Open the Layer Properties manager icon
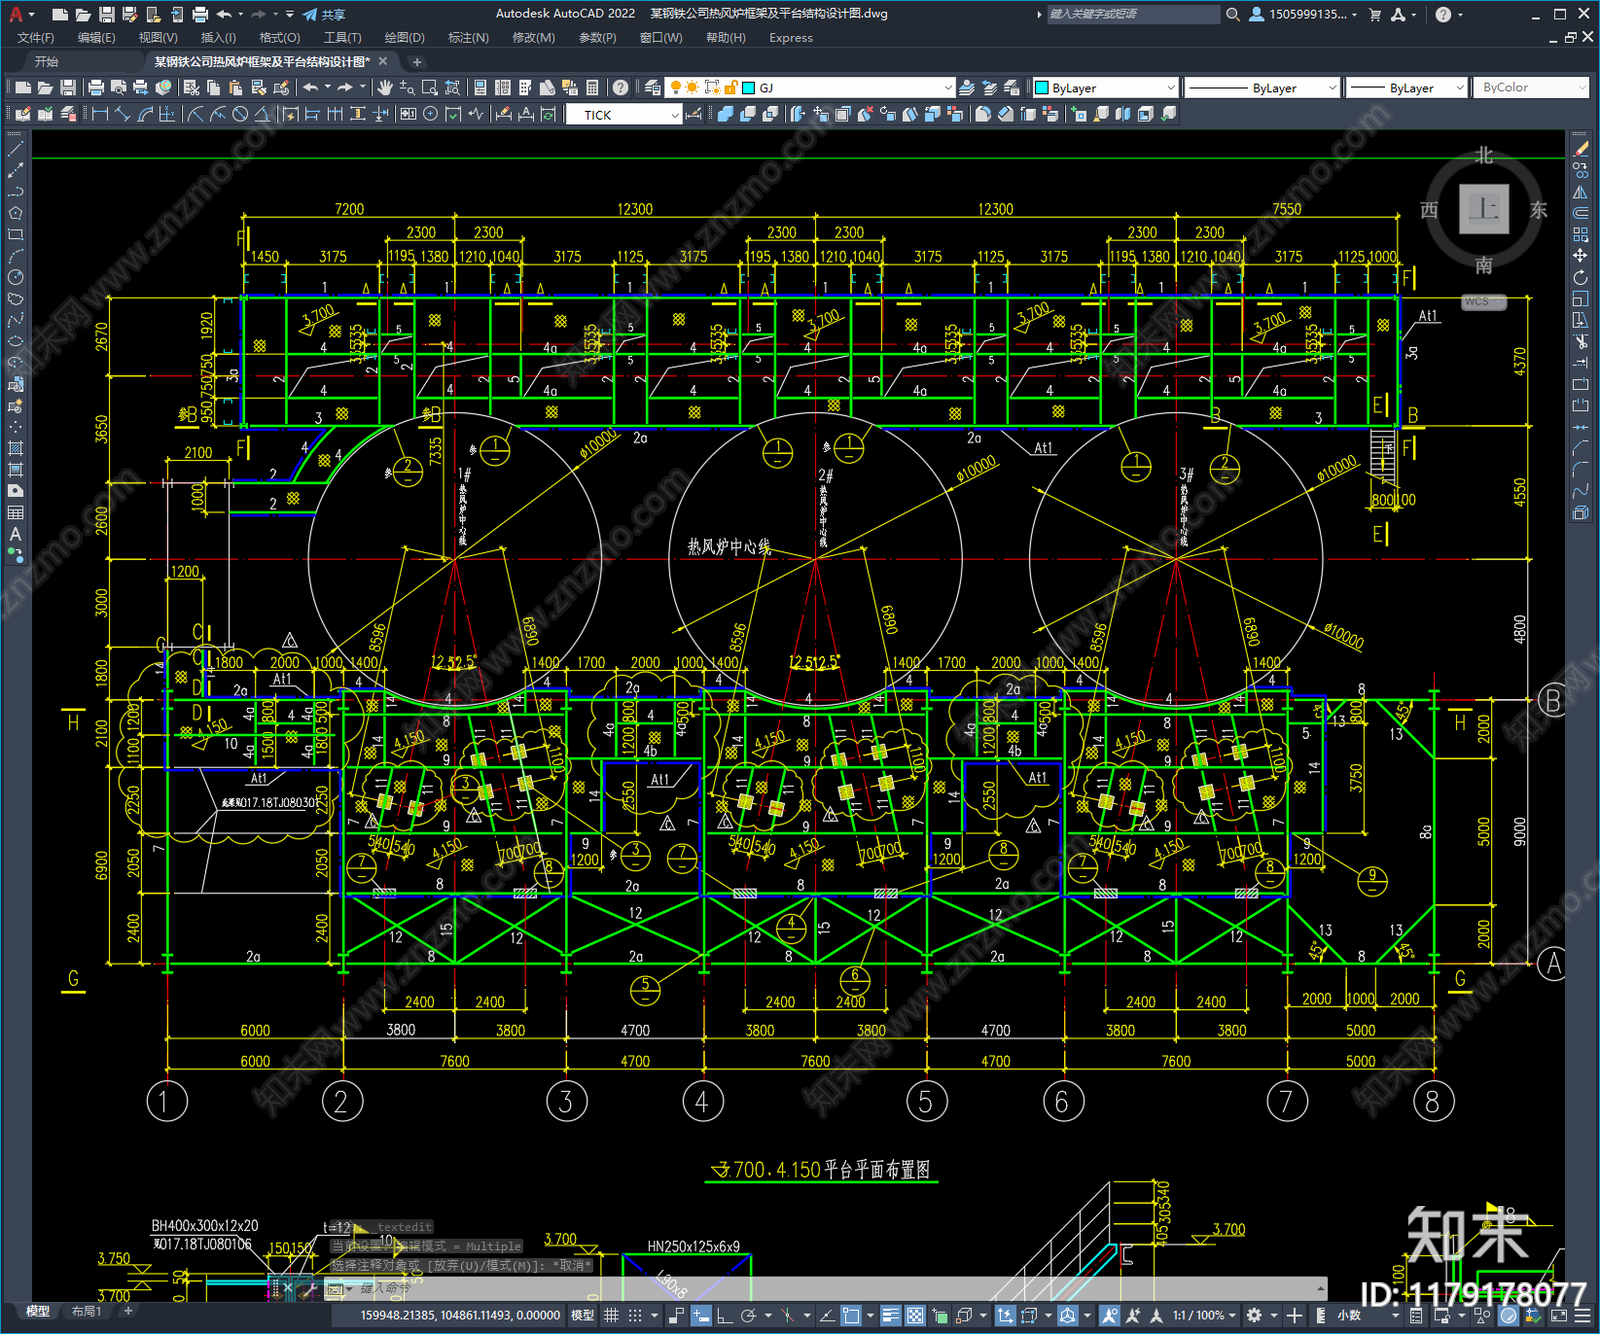The width and height of the screenshot is (1600, 1334). tap(653, 88)
